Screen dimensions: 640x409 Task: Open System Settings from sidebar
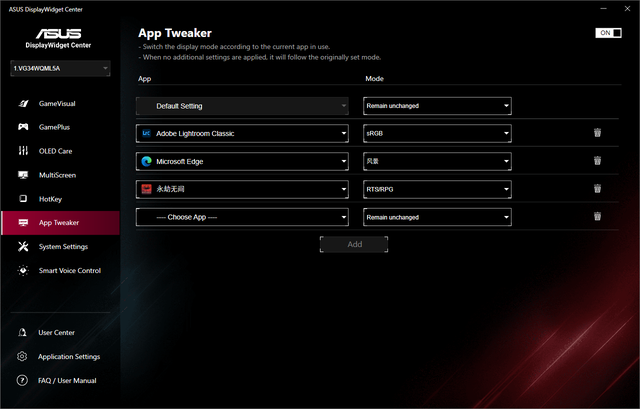point(60,247)
